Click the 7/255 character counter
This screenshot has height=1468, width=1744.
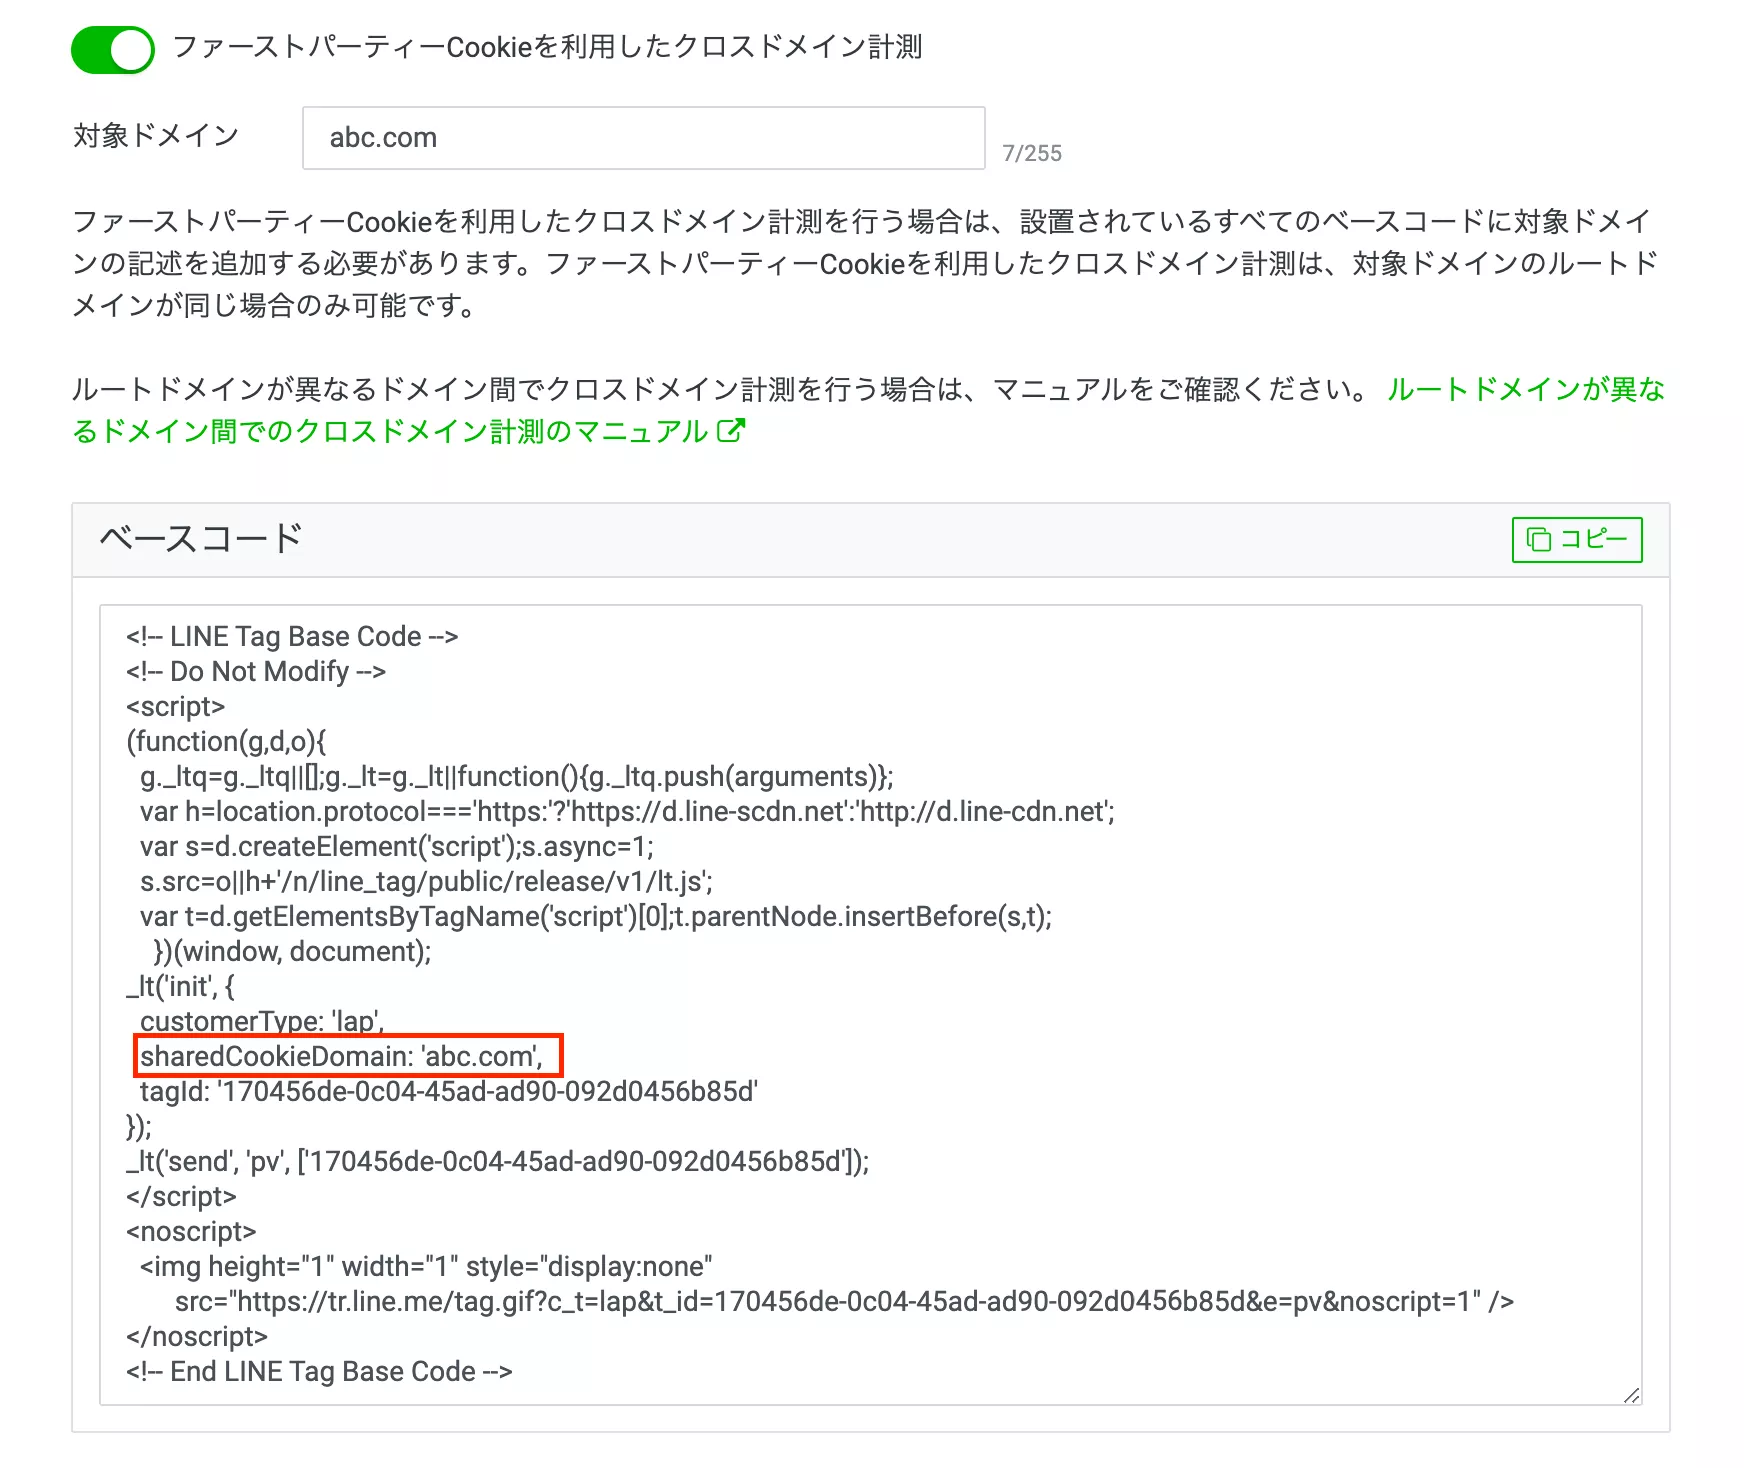pos(1032,153)
